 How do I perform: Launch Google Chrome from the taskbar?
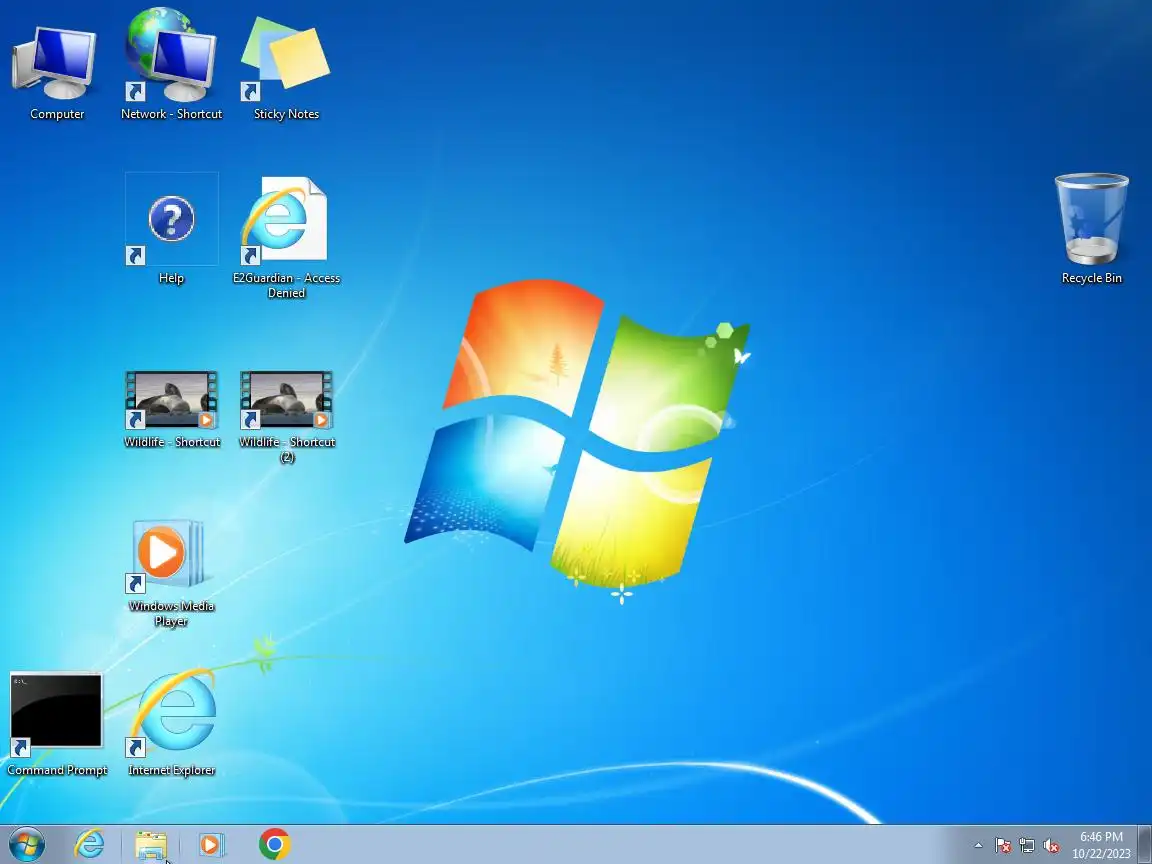point(275,844)
